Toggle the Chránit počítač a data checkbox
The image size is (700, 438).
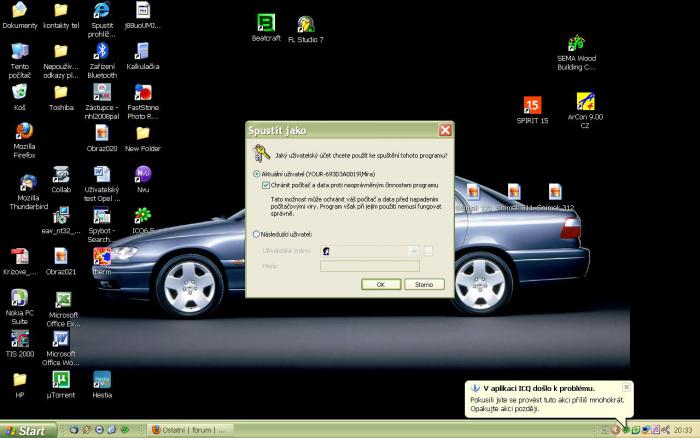(265, 185)
